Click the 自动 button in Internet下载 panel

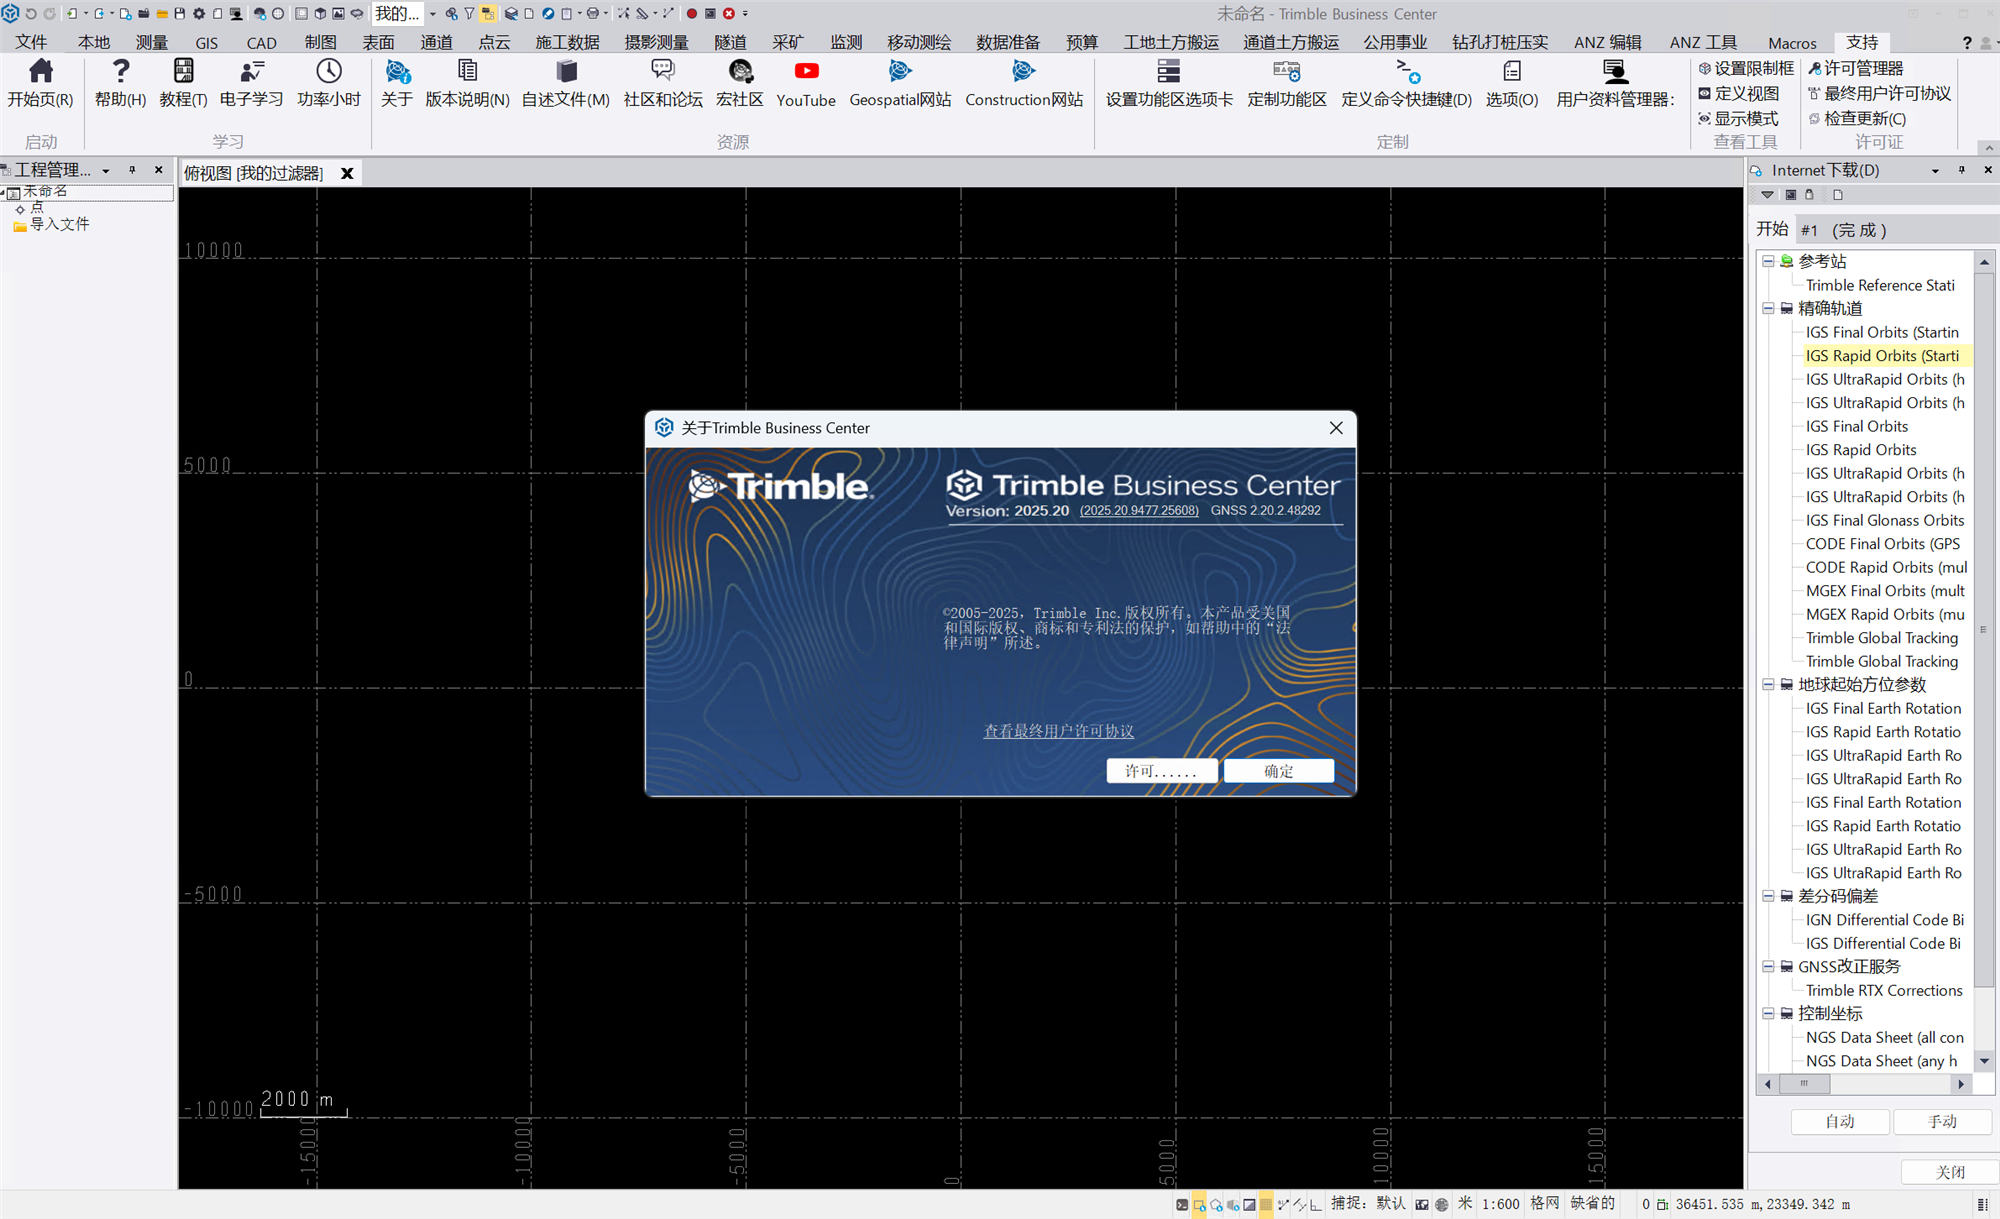(1840, 1121)
